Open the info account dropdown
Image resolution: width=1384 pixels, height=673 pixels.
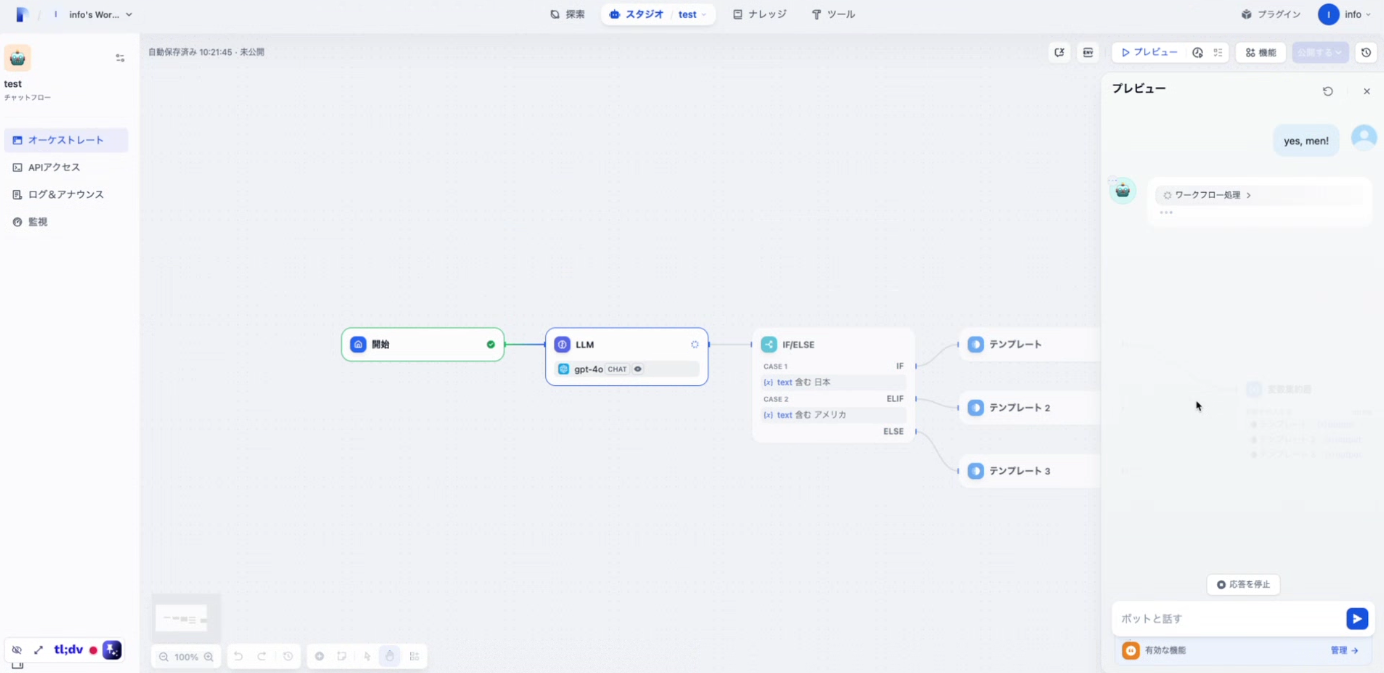1345,14
